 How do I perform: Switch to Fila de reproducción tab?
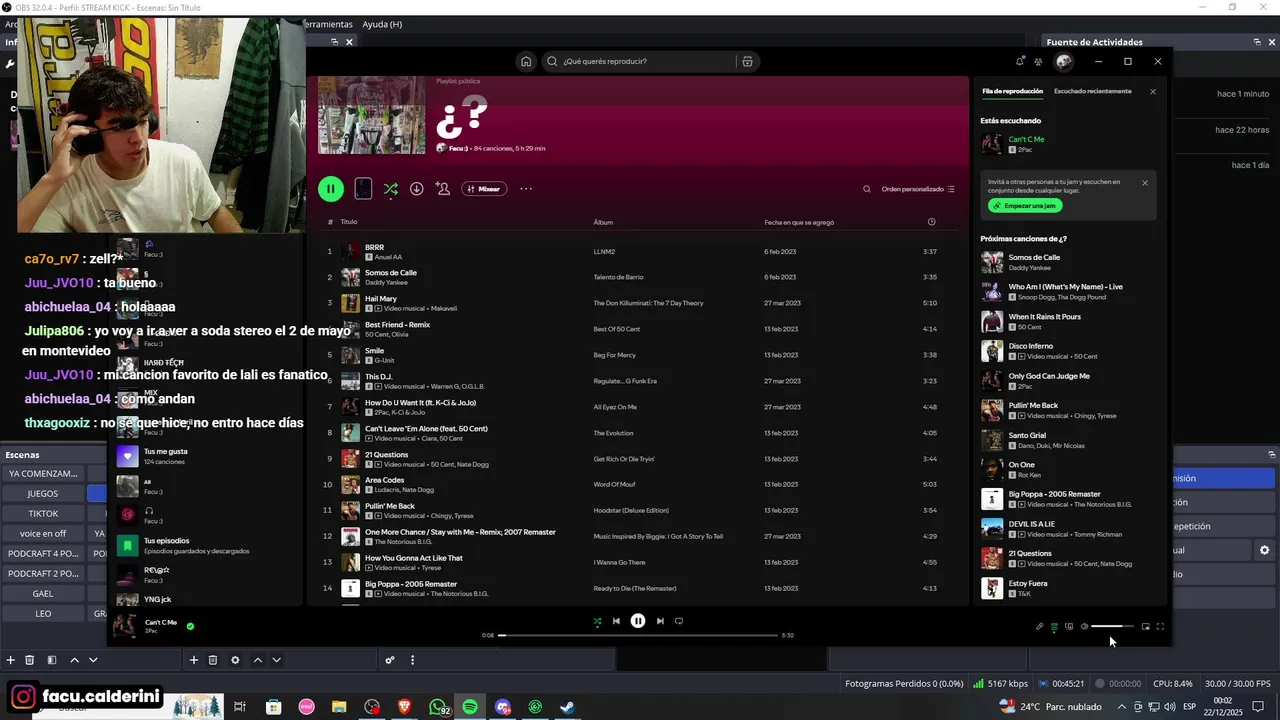[1012, 91]
